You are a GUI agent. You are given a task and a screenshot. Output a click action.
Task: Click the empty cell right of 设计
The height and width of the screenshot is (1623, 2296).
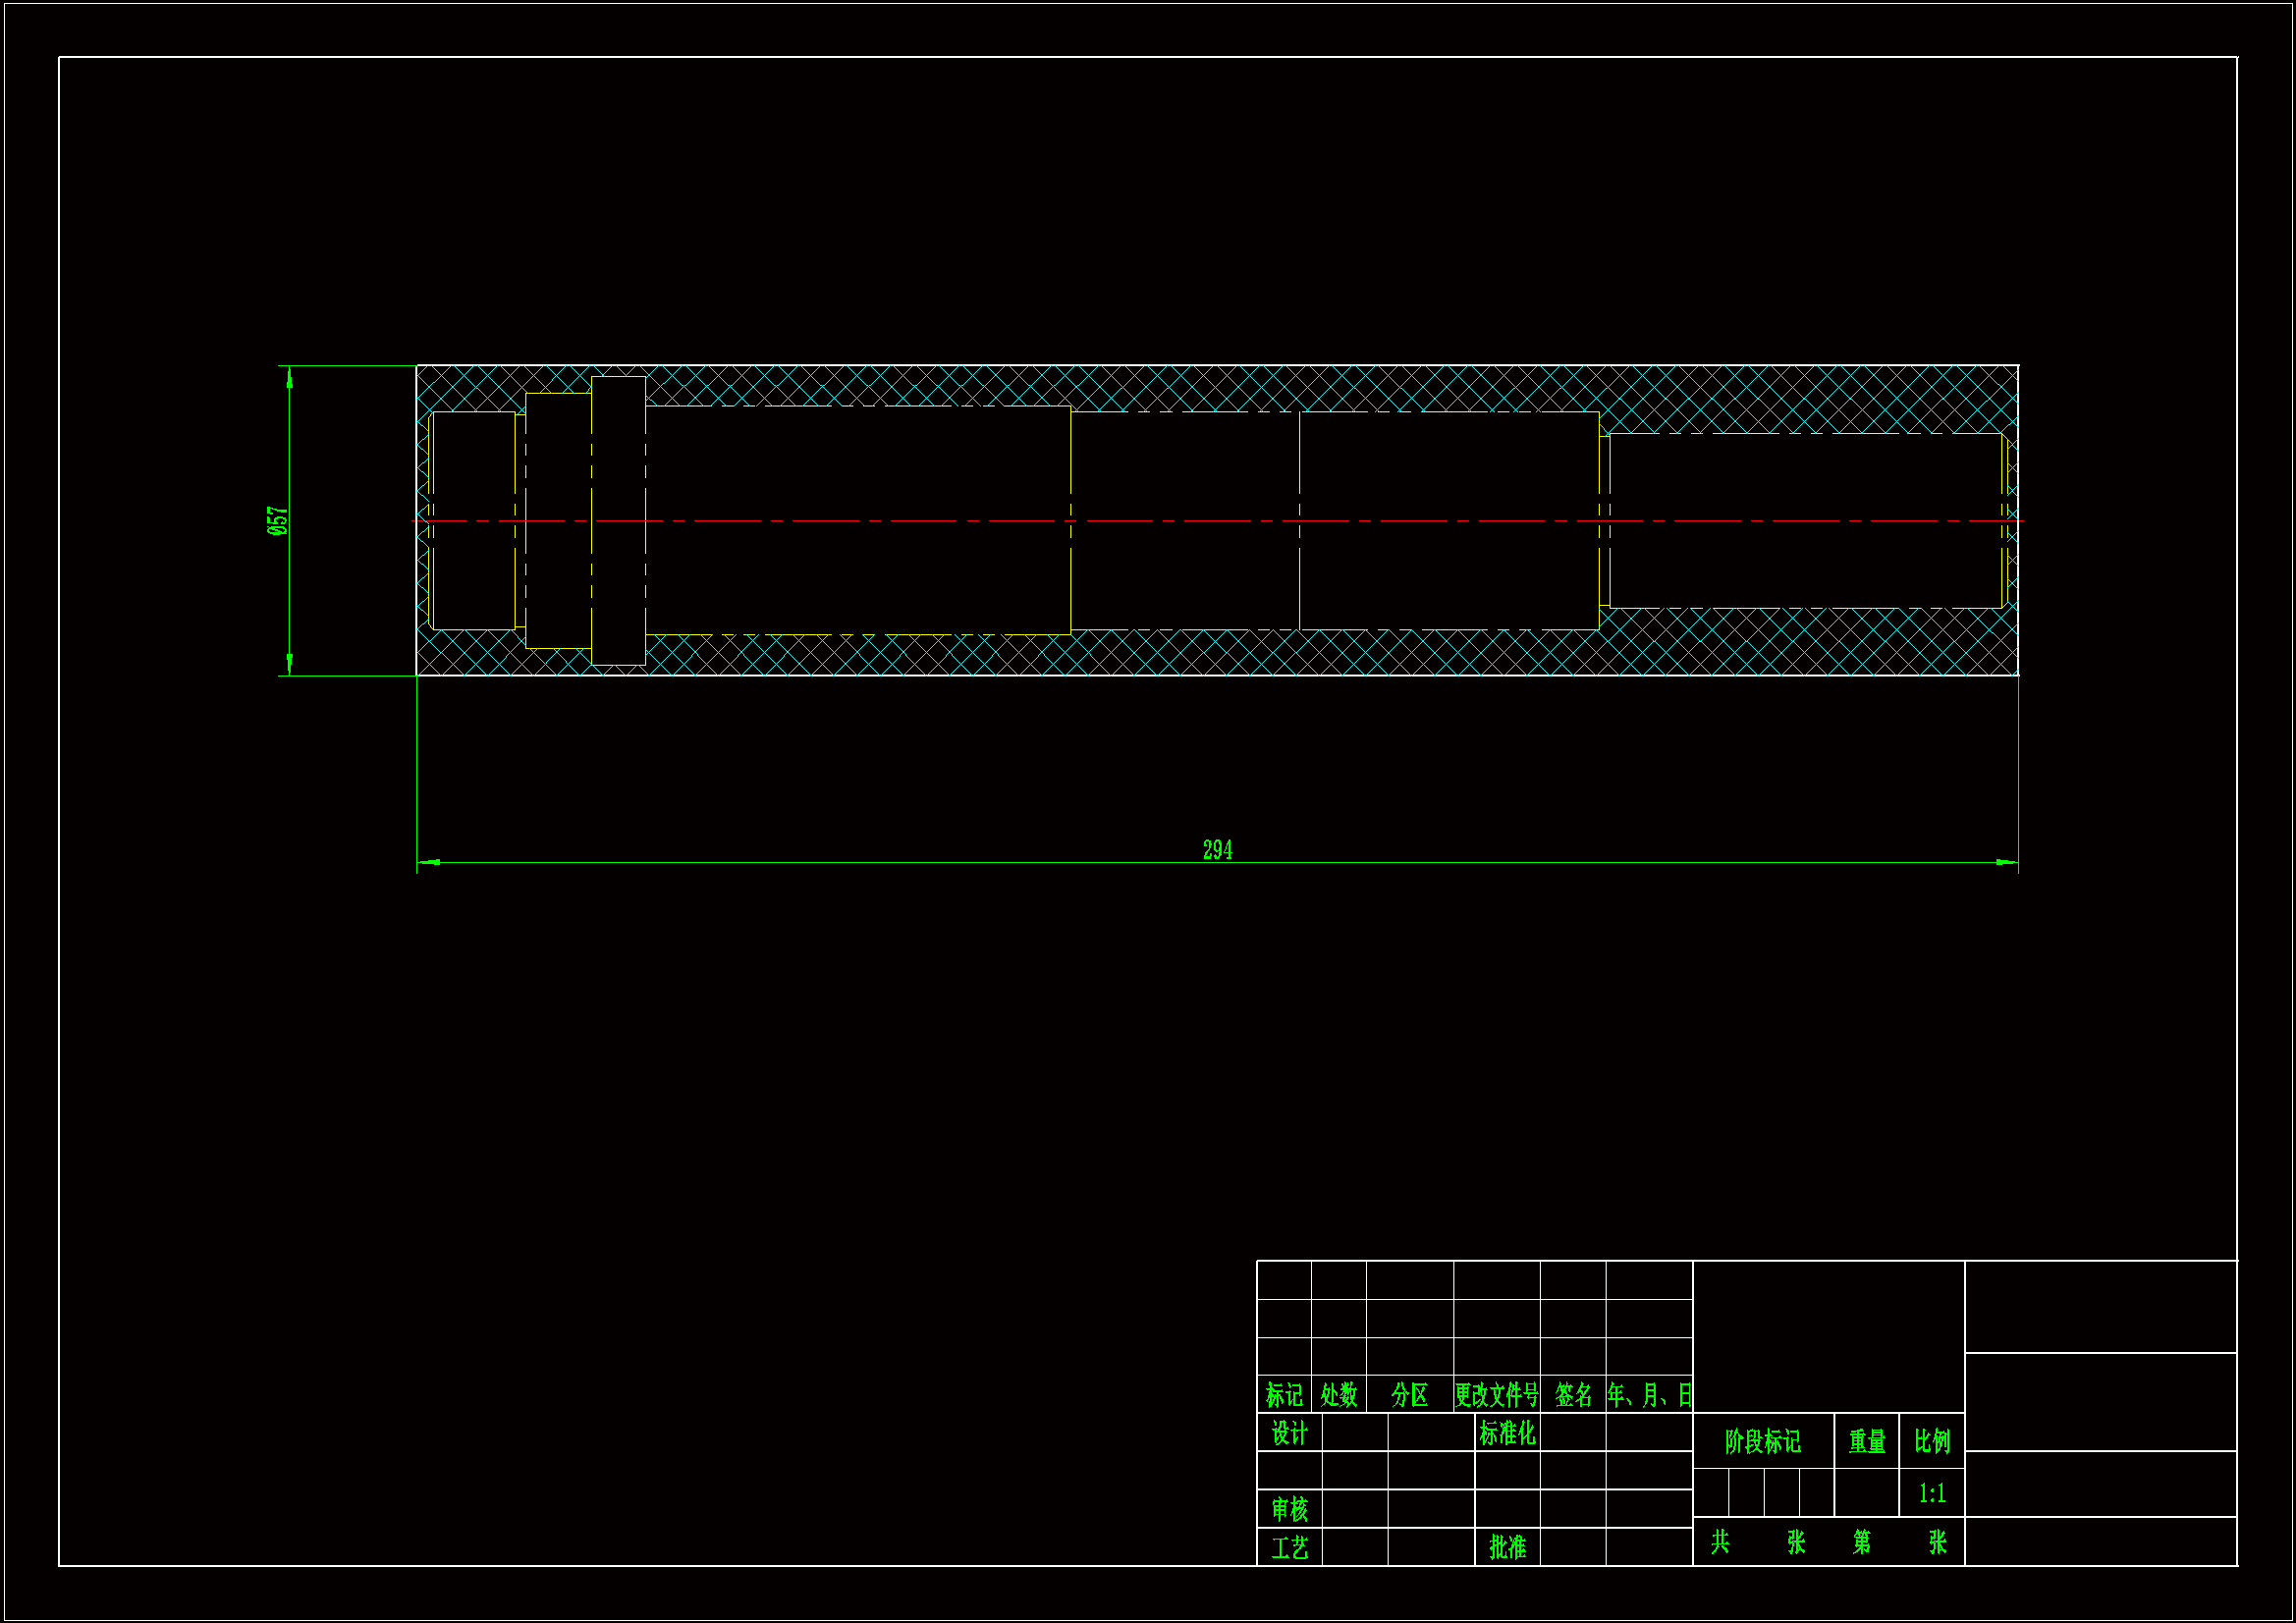point(1354,1433)
